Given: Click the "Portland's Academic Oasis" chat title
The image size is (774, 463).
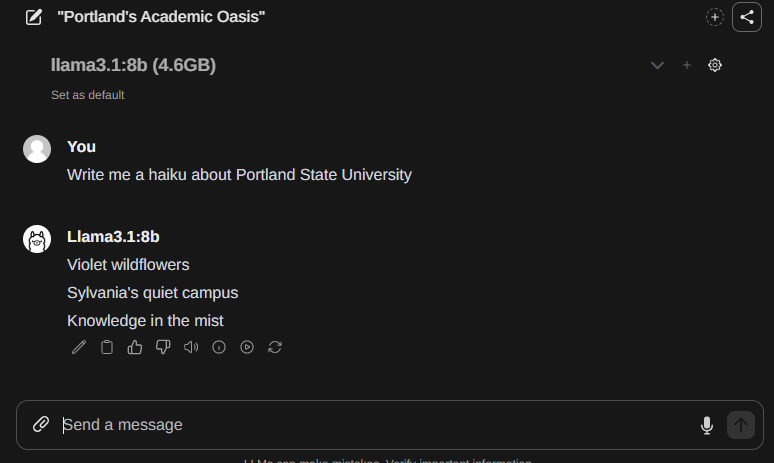Looking at the screenshot, I should (161, 17).
